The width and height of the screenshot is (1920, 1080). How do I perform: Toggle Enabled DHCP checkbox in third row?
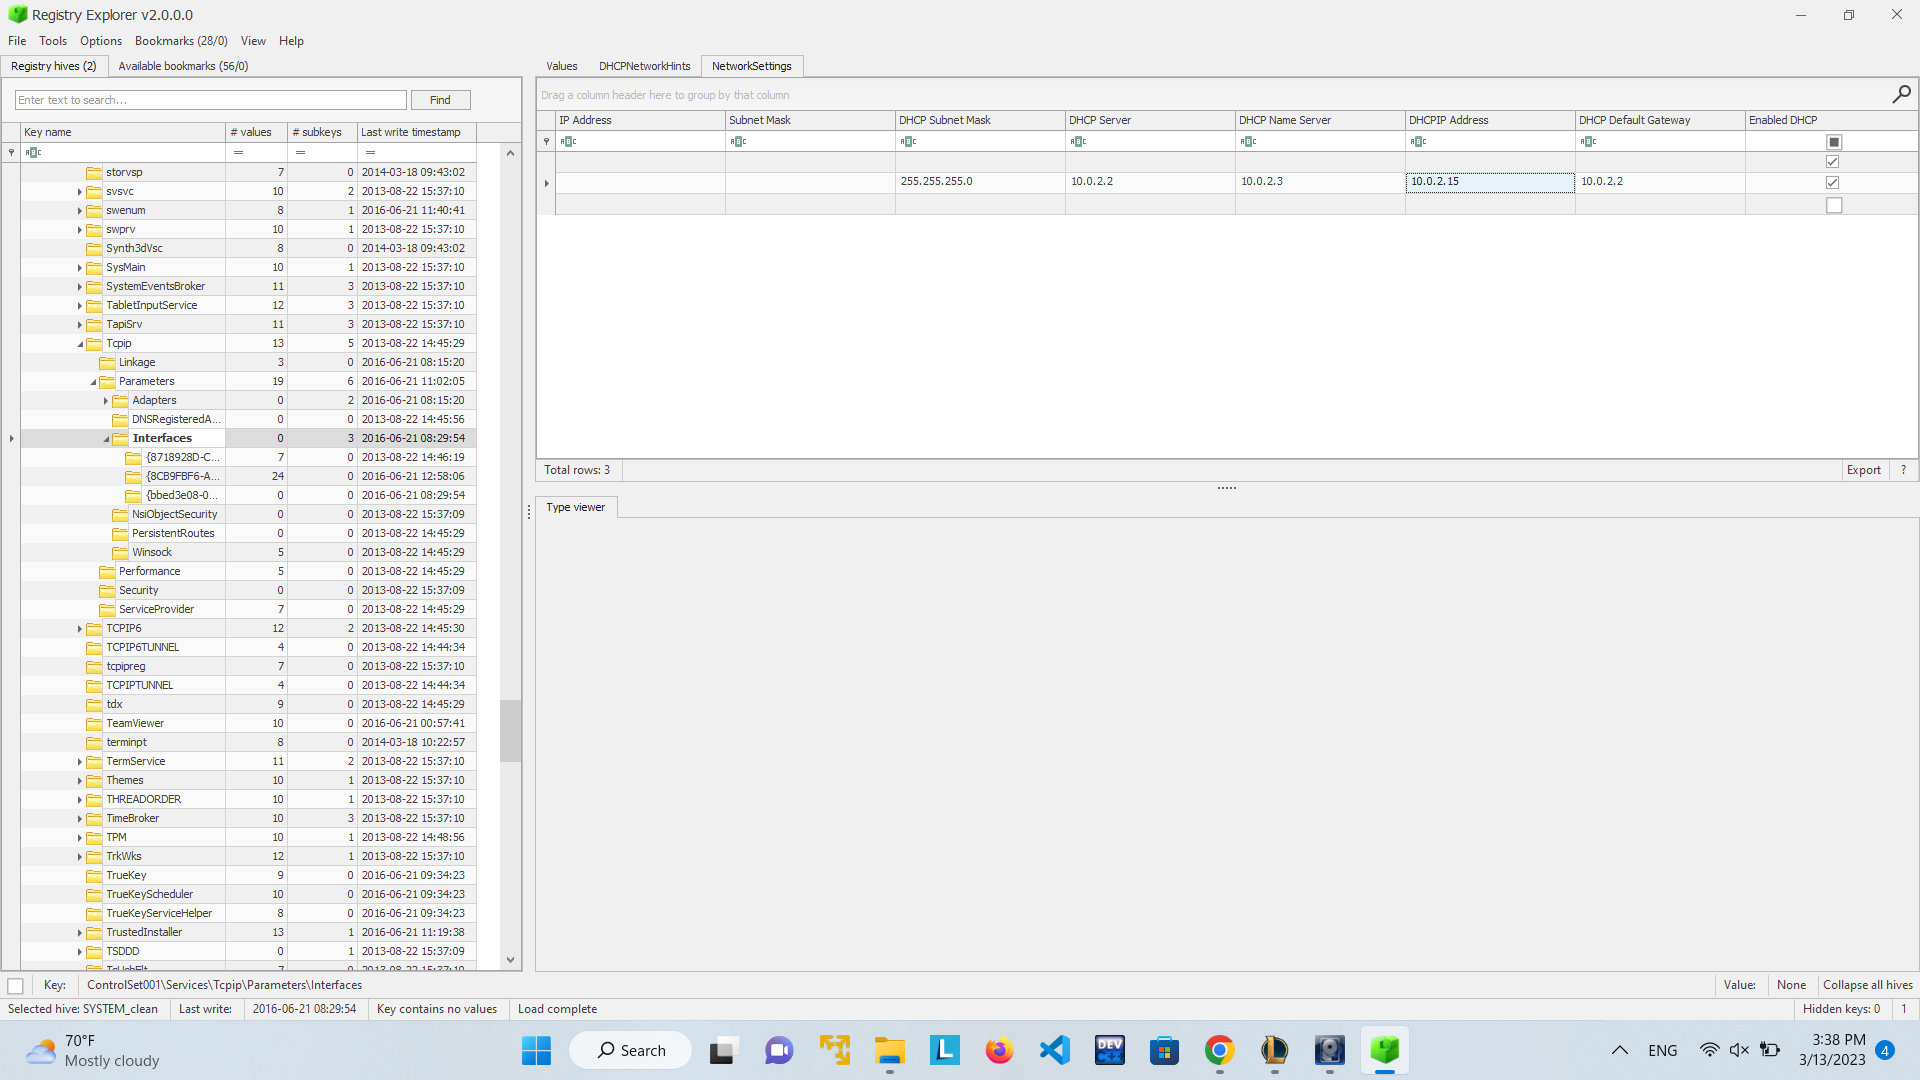(x=1833, y=205)
